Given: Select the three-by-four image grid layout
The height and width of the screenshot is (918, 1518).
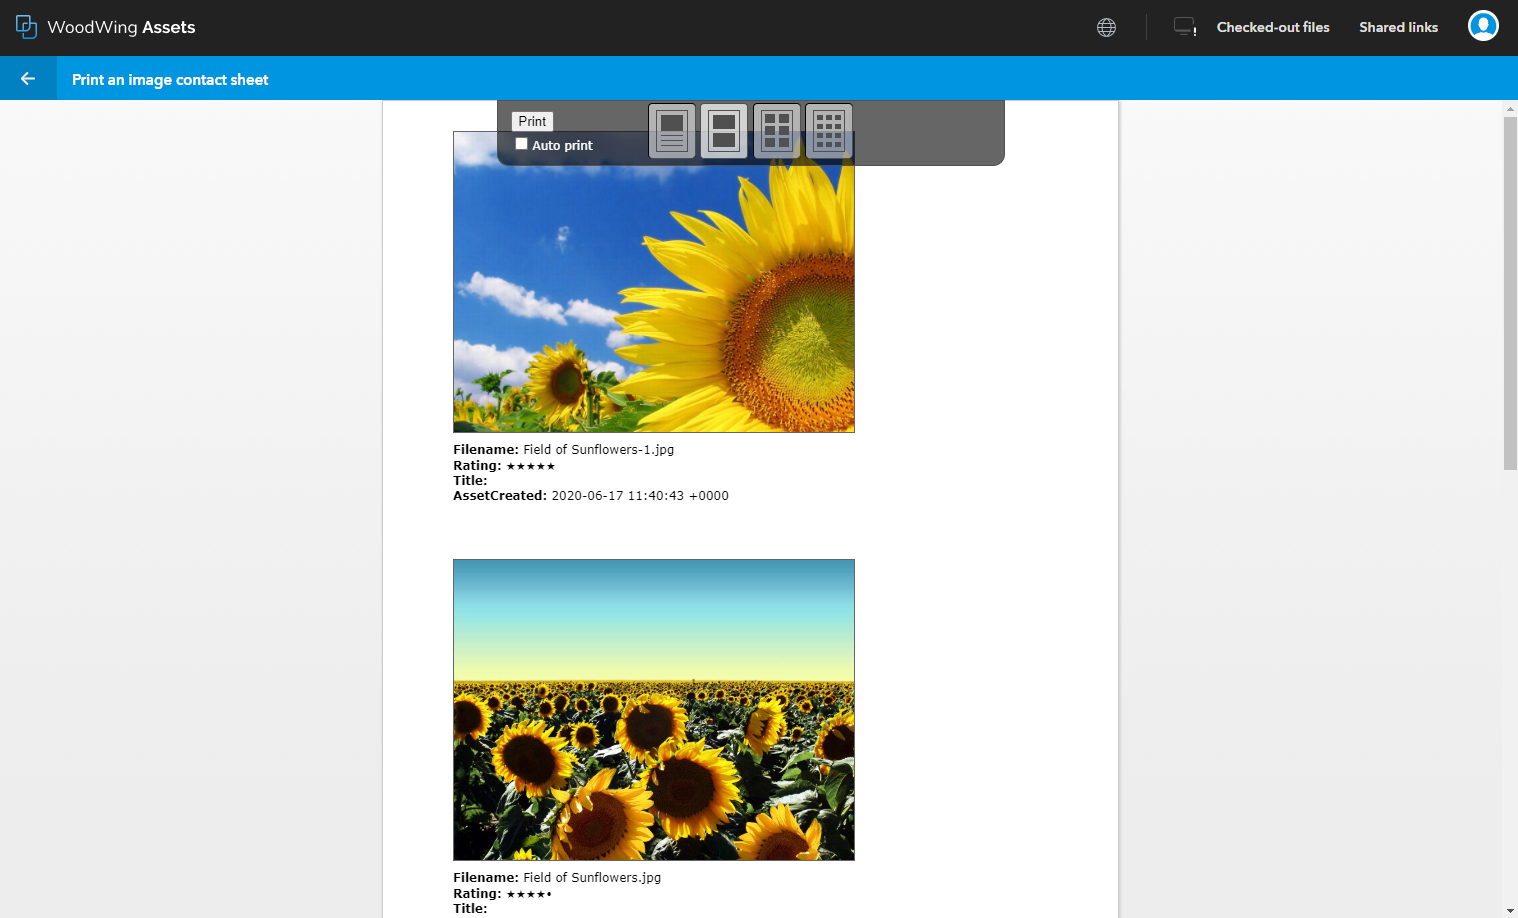Looking at the screenshot, I should (x=829, y=131).
